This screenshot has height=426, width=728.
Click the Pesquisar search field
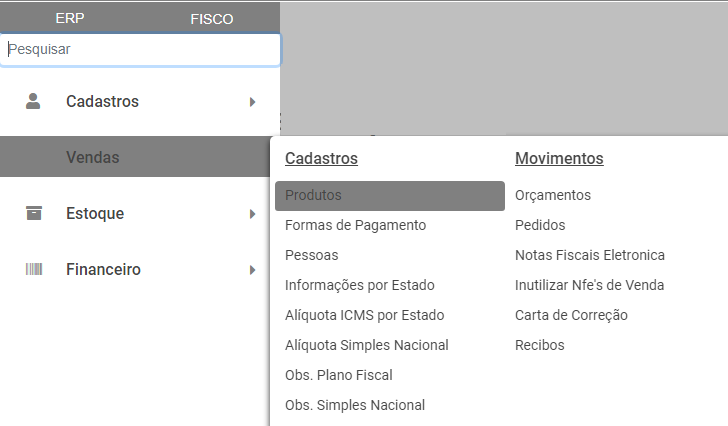140,49
